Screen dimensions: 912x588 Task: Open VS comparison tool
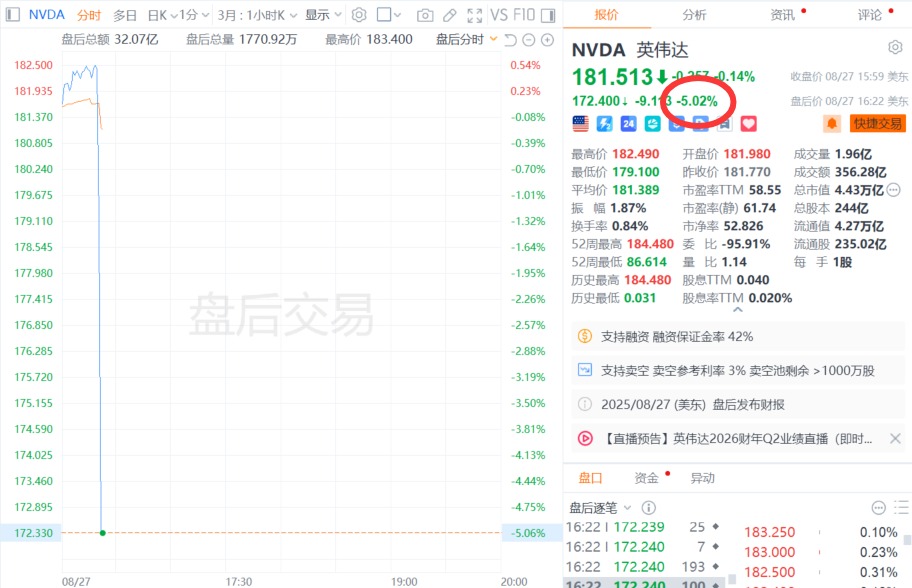[x=499, y=15]
